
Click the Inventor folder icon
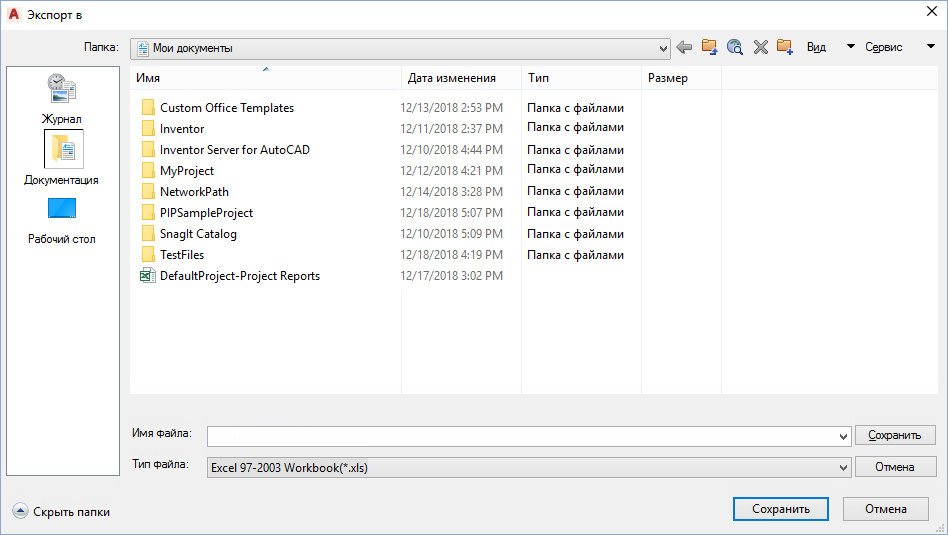coord(148,128)
